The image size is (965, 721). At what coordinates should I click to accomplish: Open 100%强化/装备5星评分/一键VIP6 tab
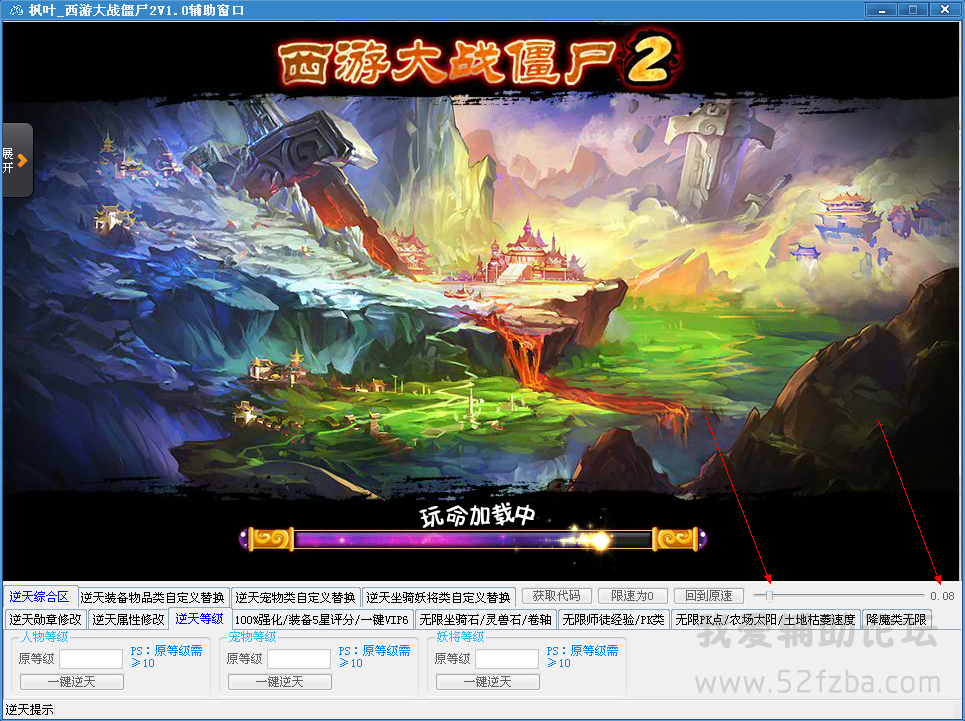pyautogui.click(x=321, y=619)
